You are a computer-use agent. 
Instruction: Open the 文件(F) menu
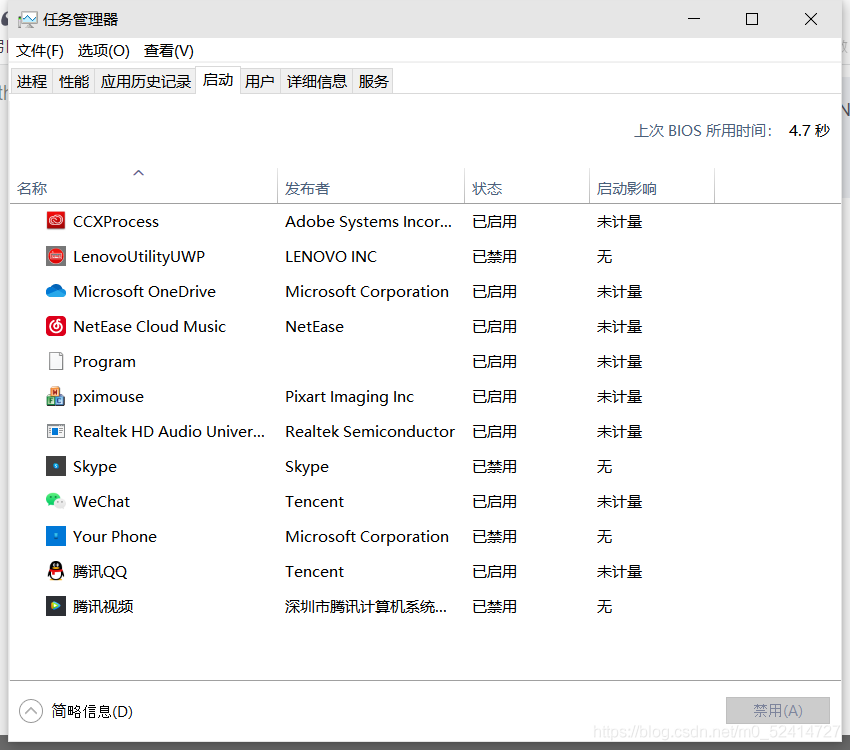pyautogui.click(x=40, y=51)
